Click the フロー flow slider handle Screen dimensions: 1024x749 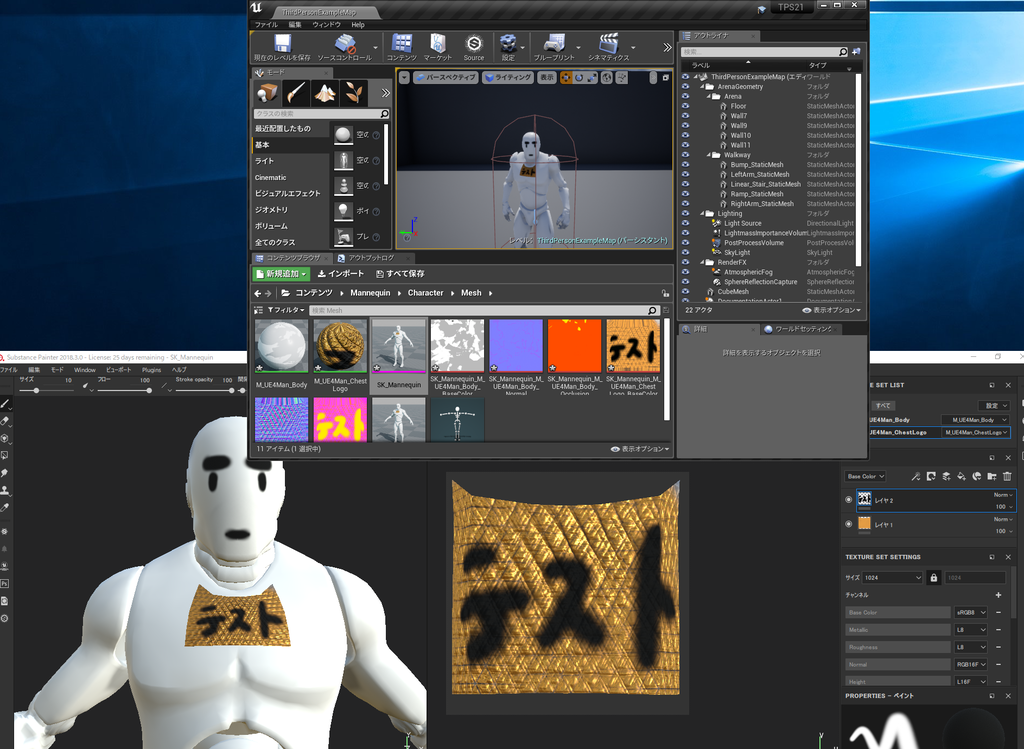pyautogui.click(x=149, y=390)
